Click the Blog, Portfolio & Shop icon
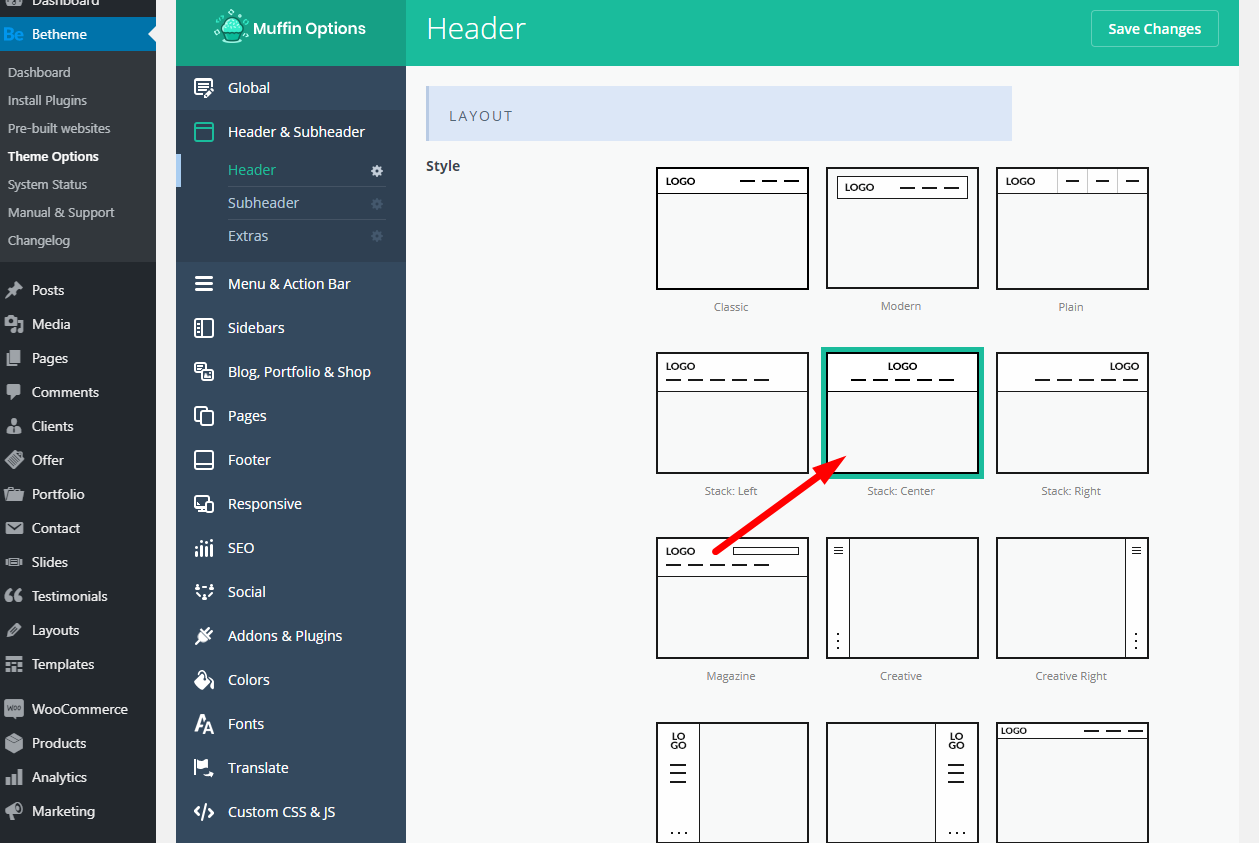The height and width of the screenshot is (843, 1259). pos(204,372)
